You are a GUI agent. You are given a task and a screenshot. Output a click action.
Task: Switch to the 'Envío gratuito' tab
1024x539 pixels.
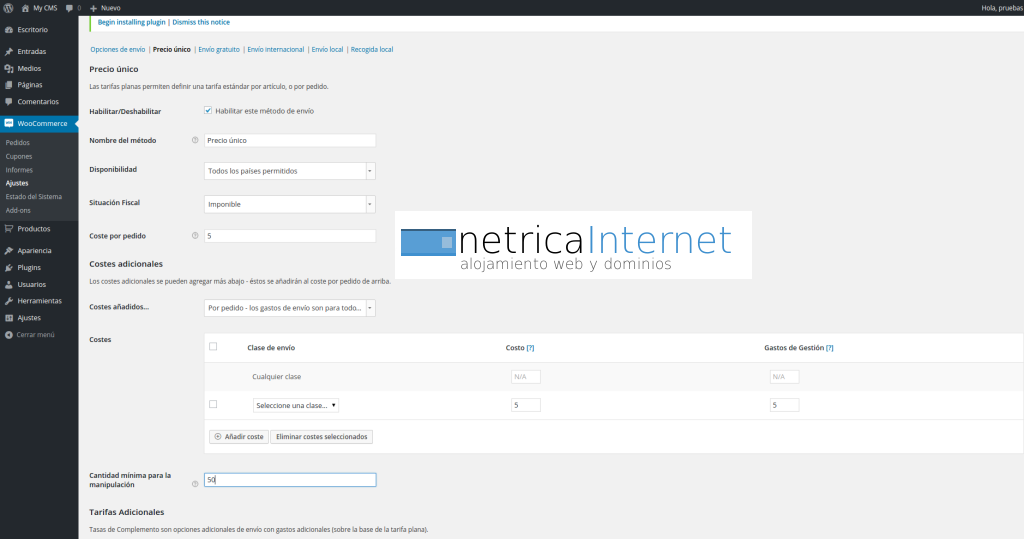[x=219, y=49]
